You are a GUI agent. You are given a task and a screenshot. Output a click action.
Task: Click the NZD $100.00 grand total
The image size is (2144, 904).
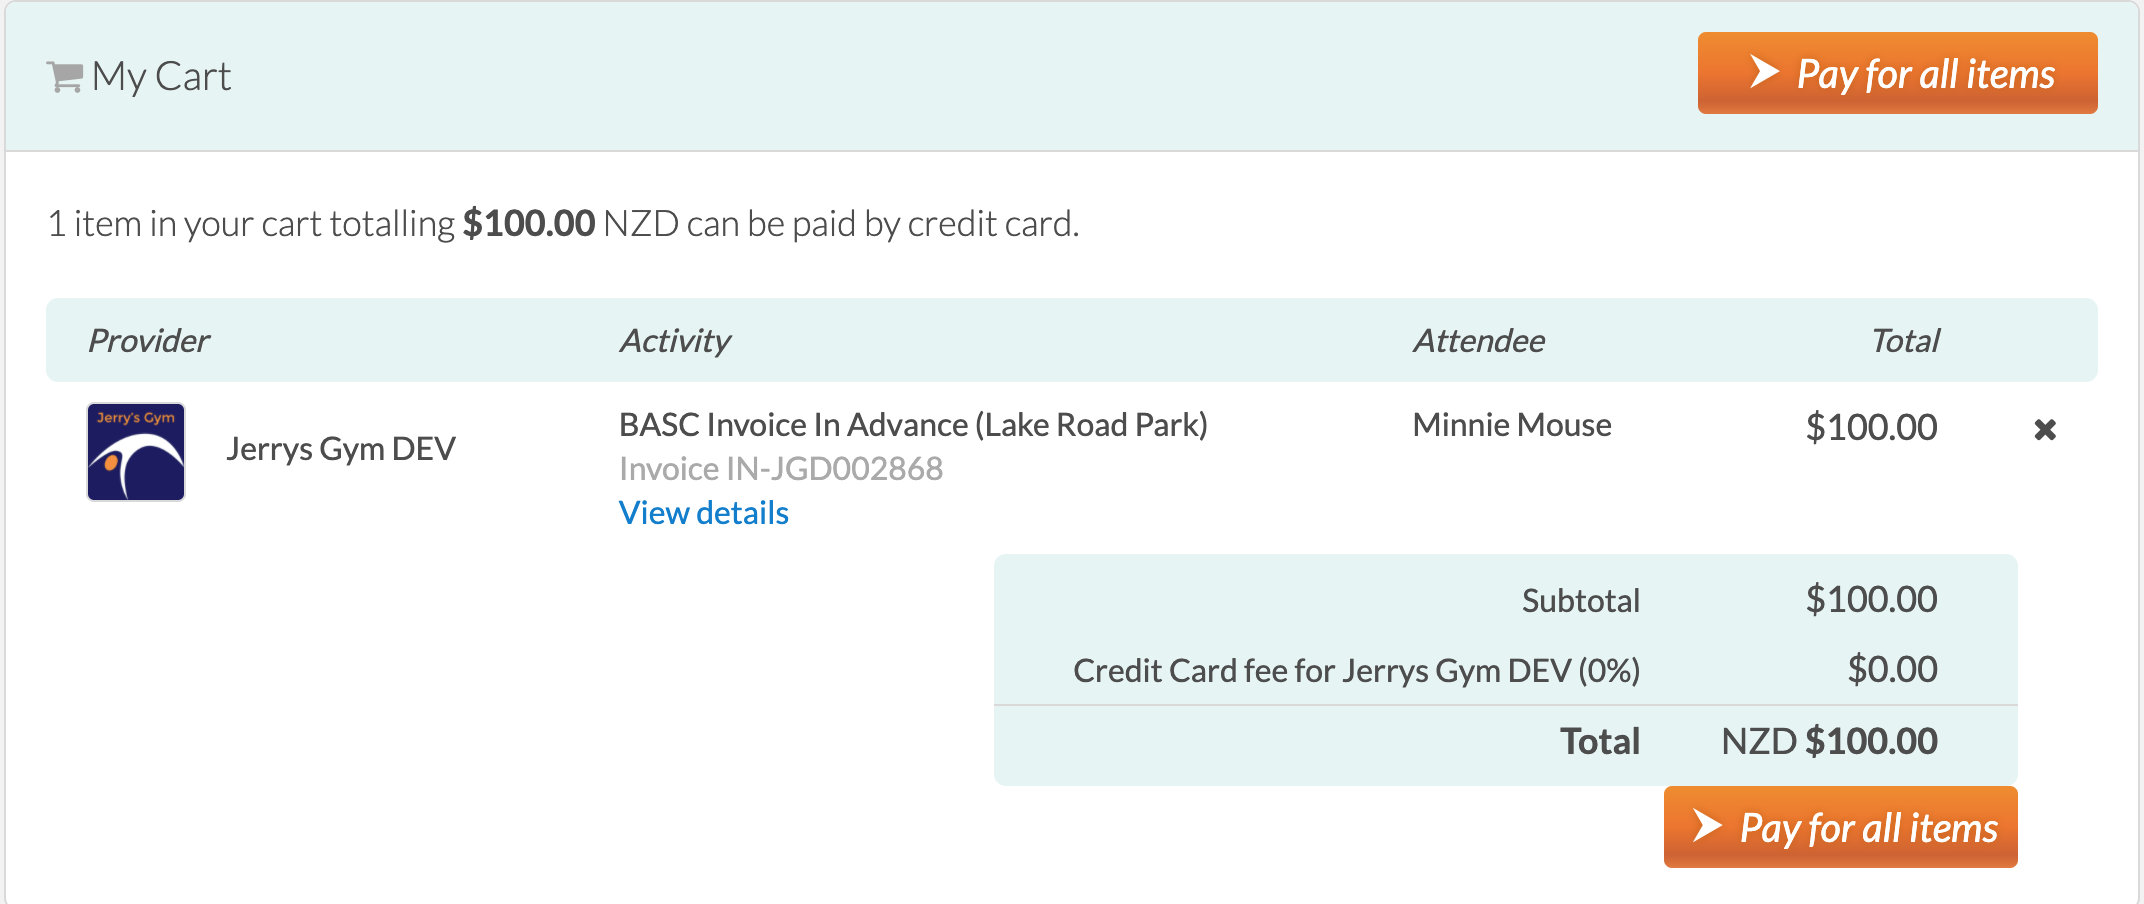pos(1829,742)
